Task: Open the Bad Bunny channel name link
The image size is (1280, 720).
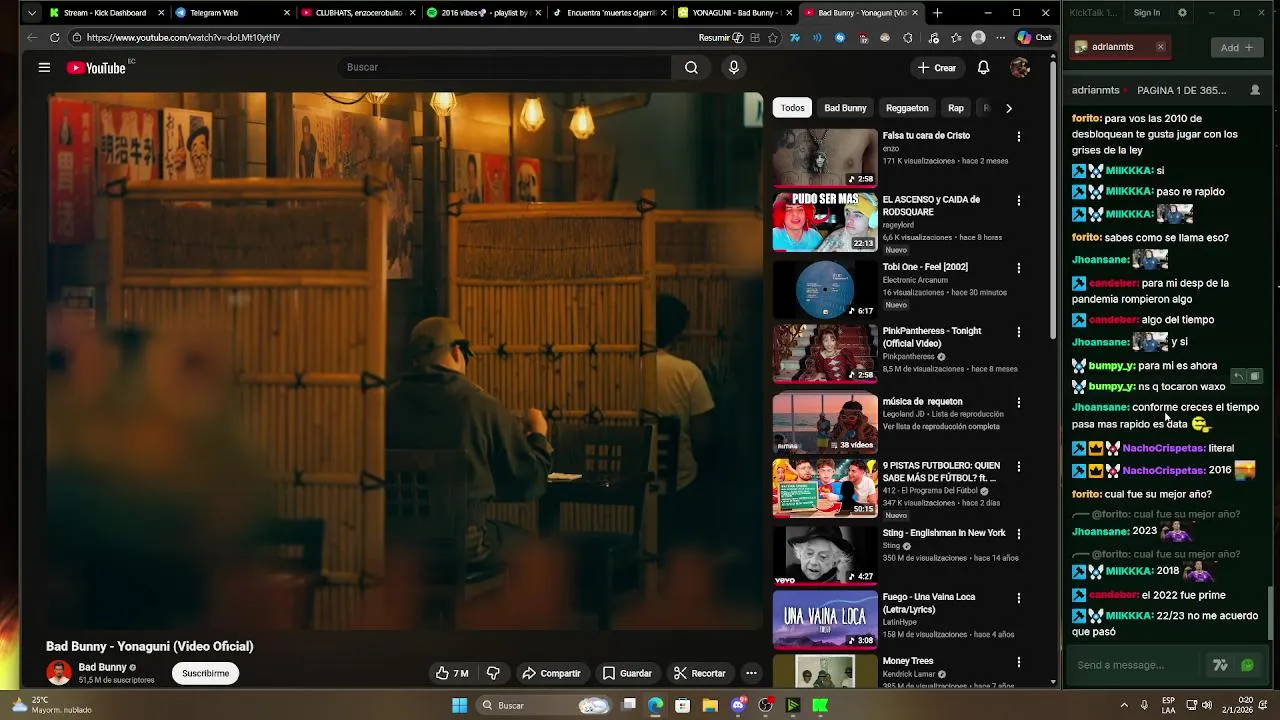Action: click(x=102, y=667)
